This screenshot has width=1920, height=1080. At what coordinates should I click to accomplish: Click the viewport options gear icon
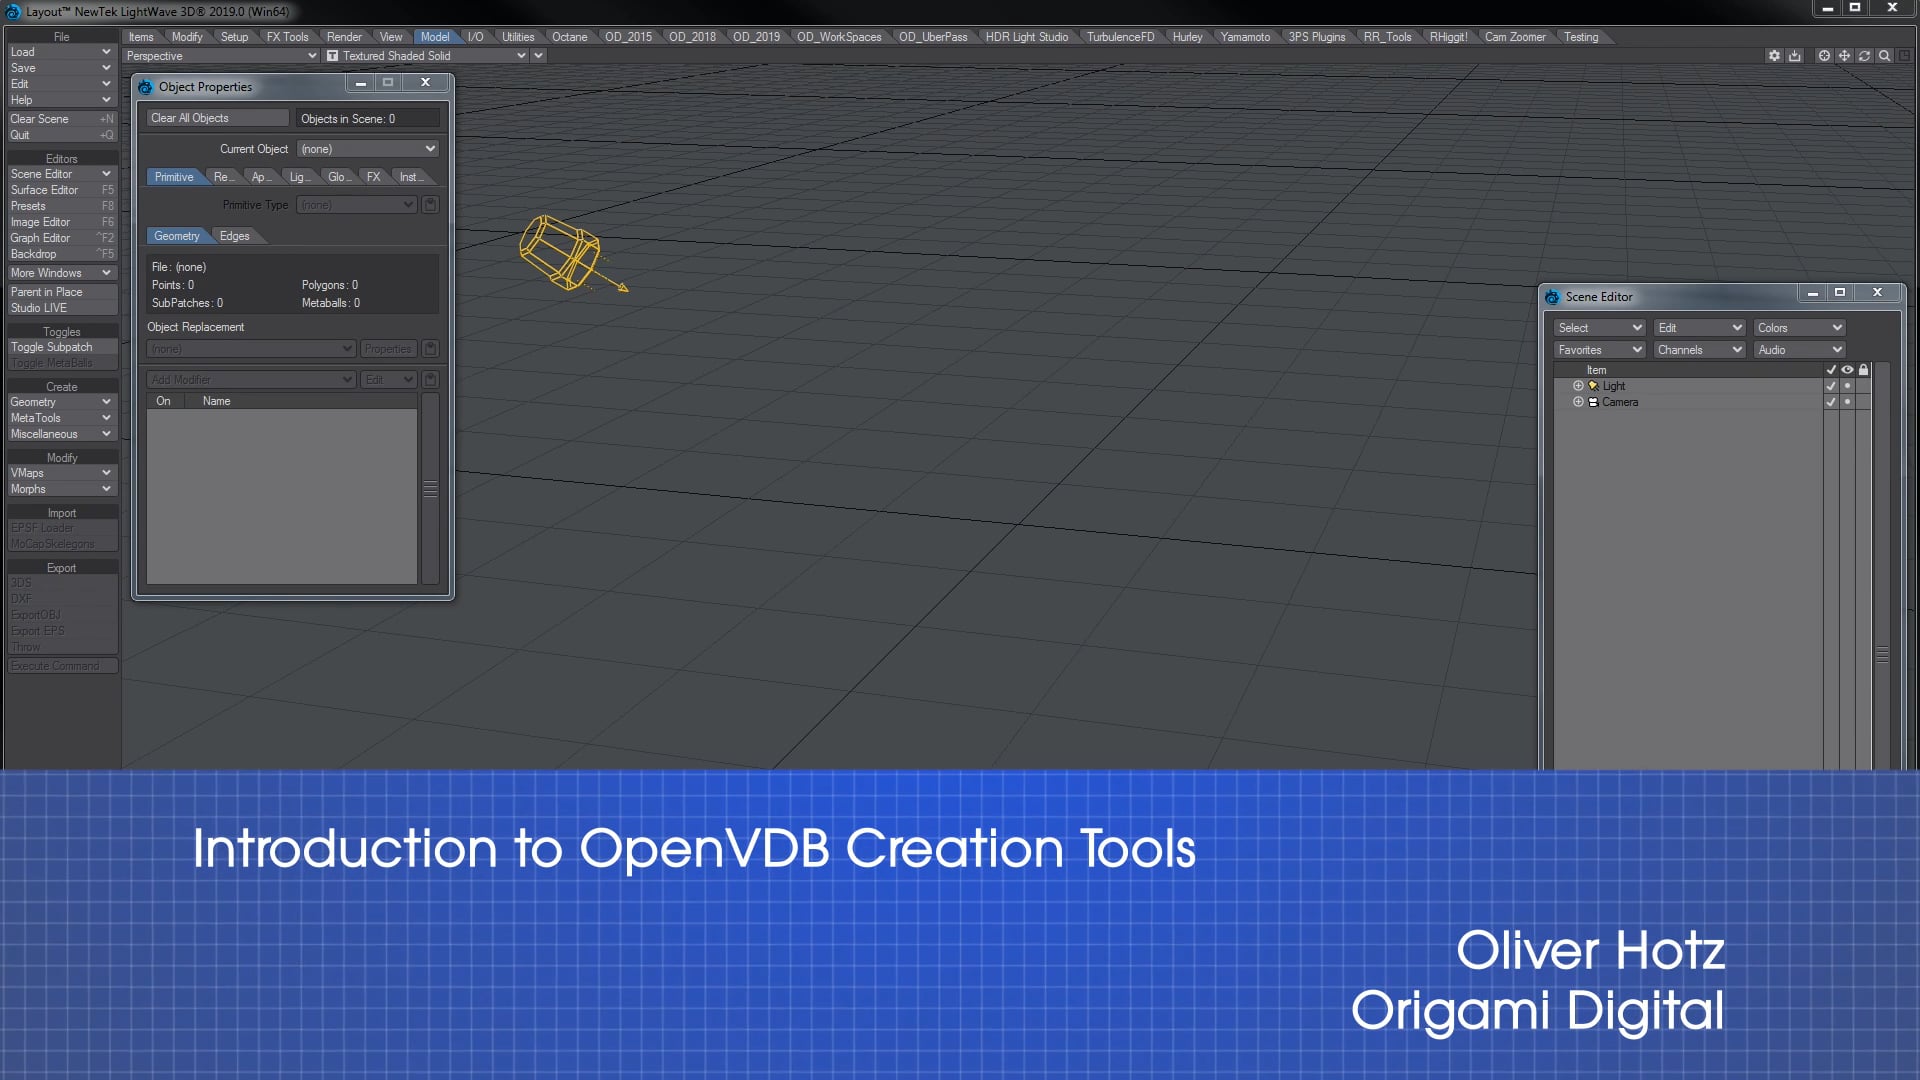pyautogui.click(x=1774, y=56)
